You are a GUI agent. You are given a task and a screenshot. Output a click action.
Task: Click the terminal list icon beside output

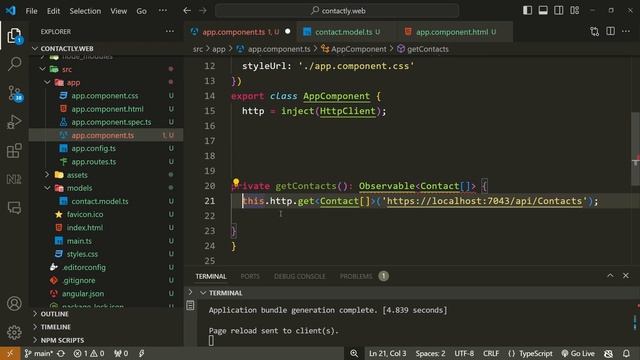pos(190,305)
